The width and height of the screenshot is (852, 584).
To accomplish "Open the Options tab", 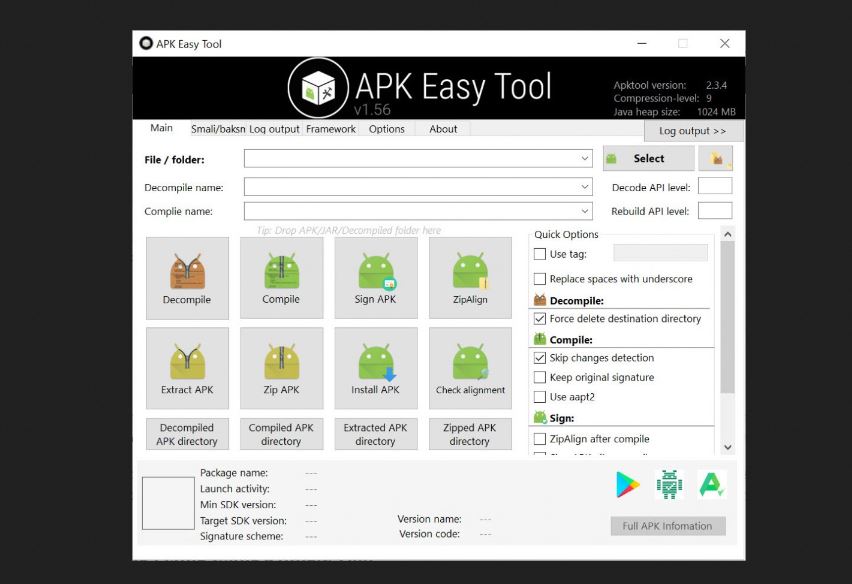I will (386, 129).
